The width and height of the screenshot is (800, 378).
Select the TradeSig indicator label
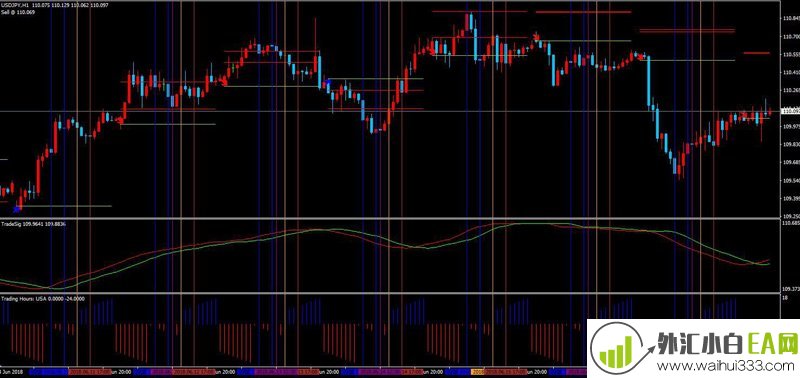[9, 224]
